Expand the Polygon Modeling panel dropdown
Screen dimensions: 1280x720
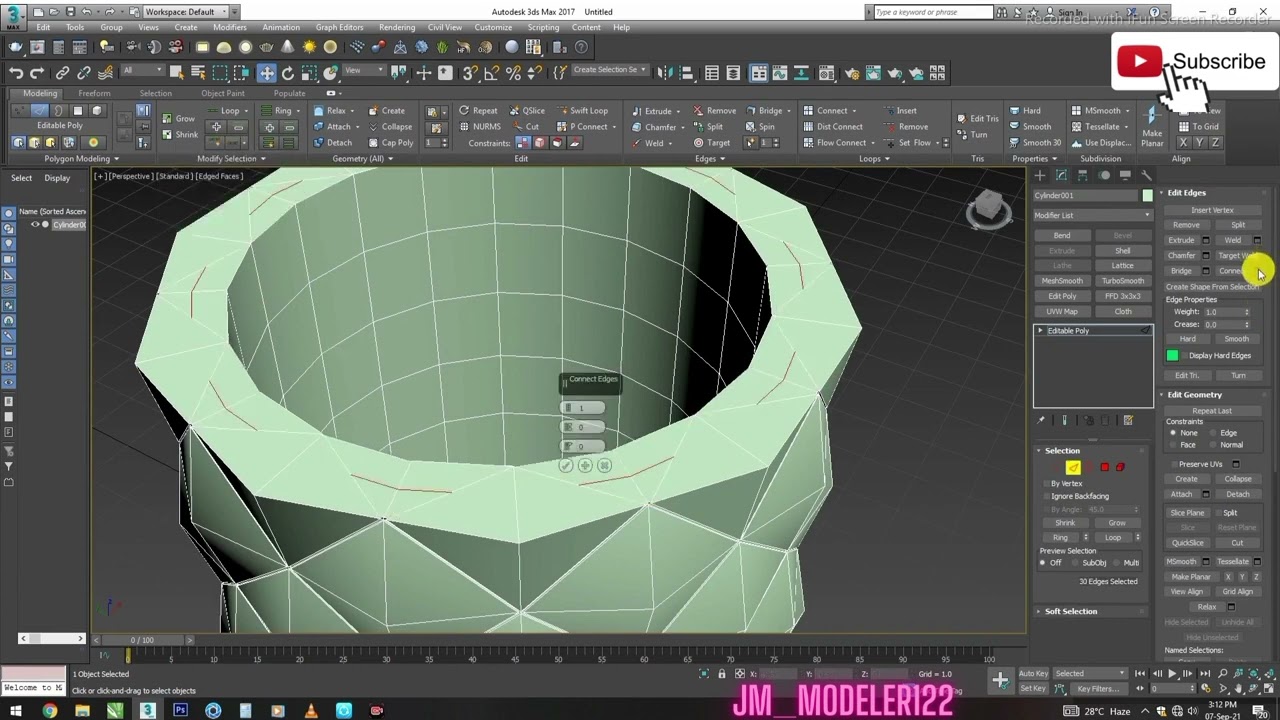pos(82,159)
